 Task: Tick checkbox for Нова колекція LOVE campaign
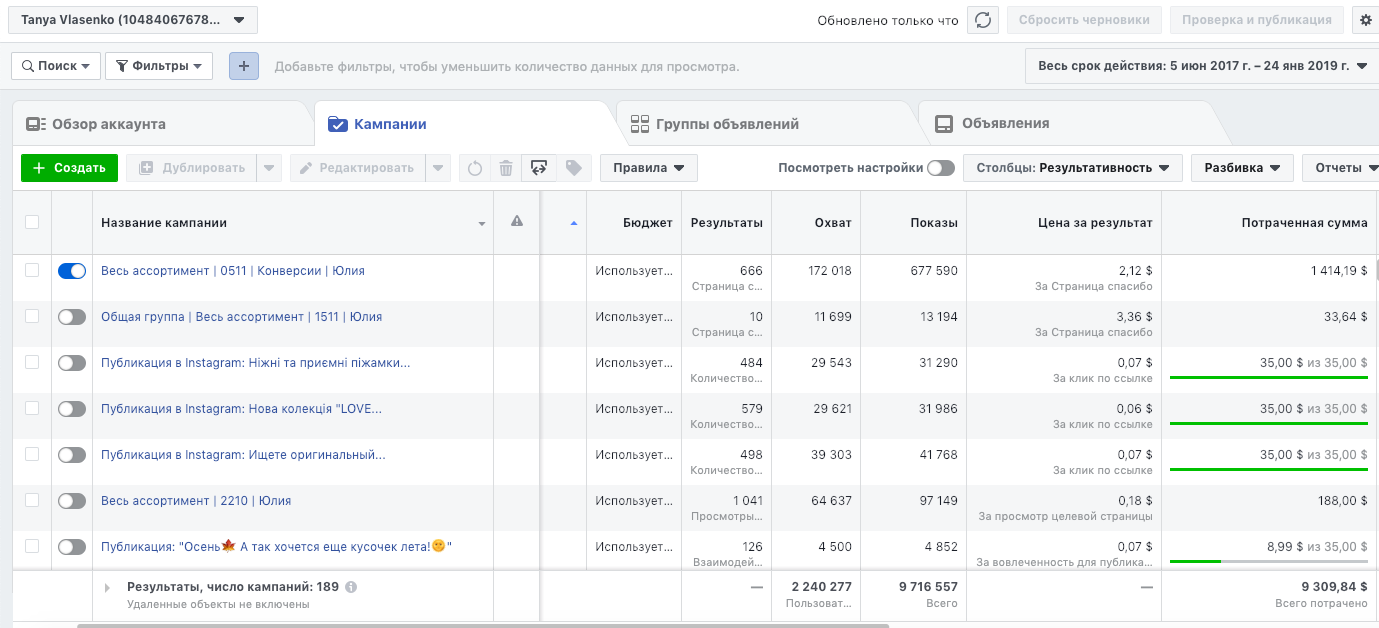click(32, 408)
